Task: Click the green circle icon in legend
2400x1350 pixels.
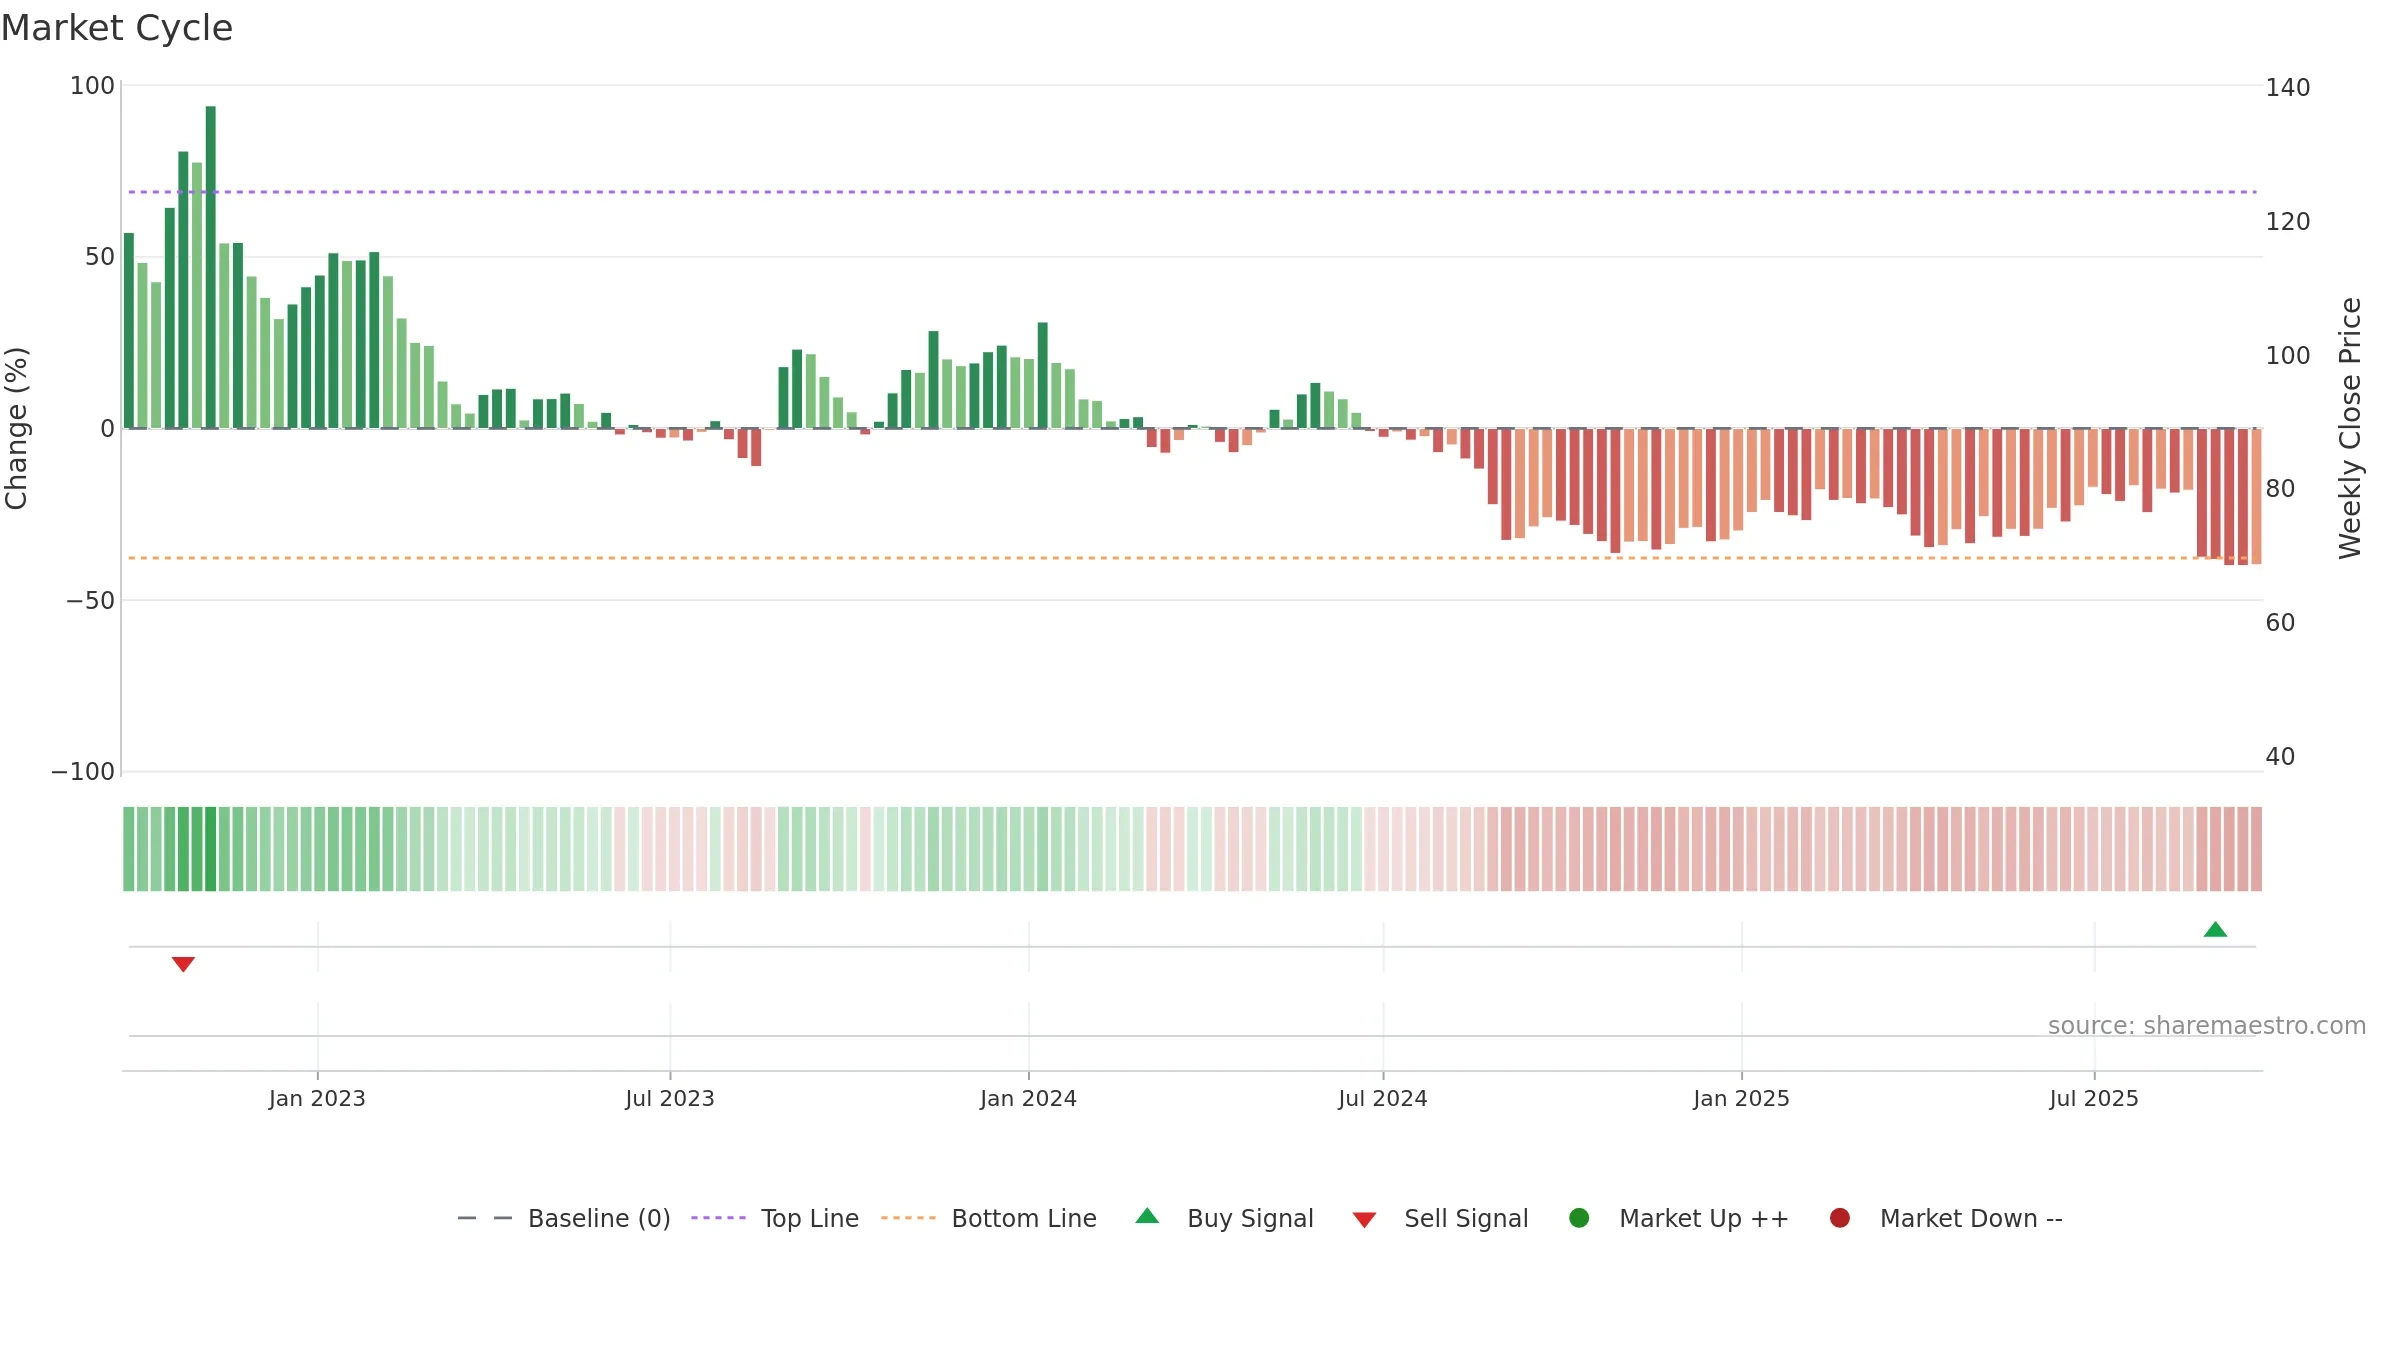Action: (x=1579, y=1218)
